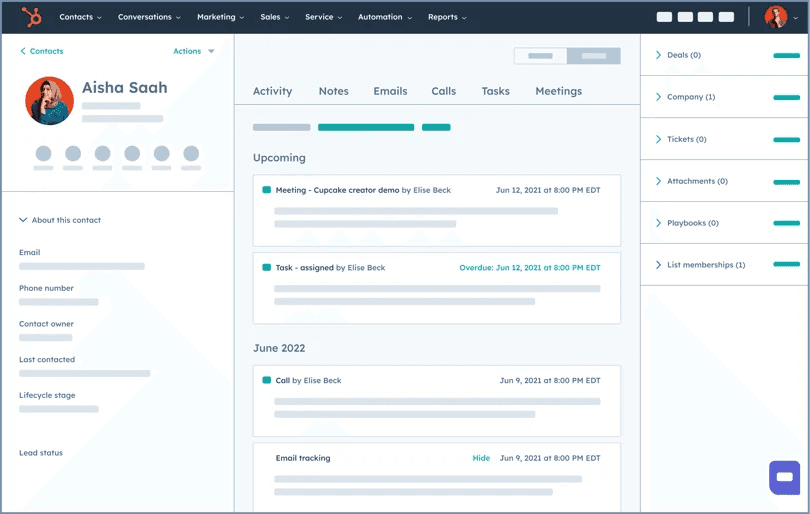Click the Email tracking title
The image size is (810, 514).
[x=303, y=458]
